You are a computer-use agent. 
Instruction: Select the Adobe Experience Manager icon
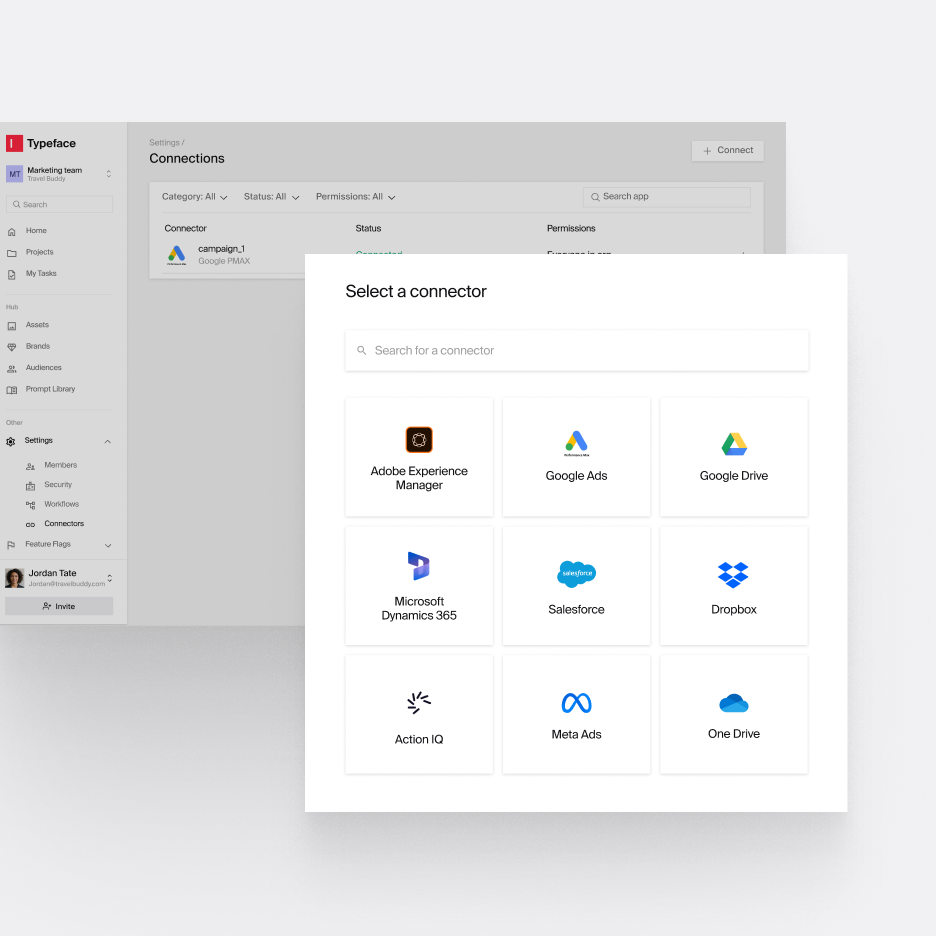419,440
